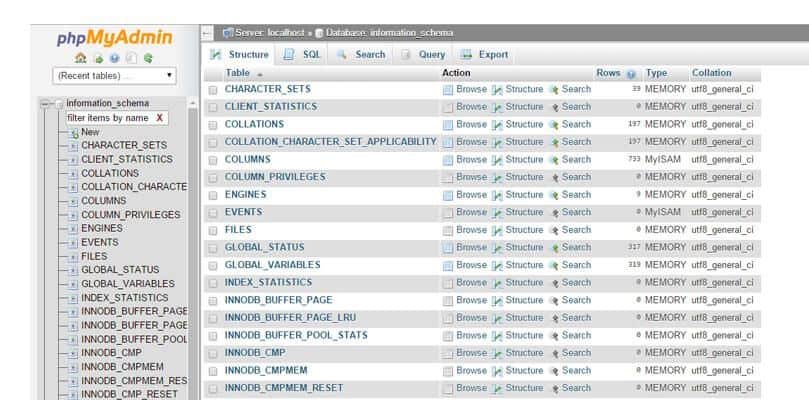The height and width of the screenshot is (400, 809).
Task: Click the grey document icon under logo
Action: pyautogui.click(x=131, y=58)
